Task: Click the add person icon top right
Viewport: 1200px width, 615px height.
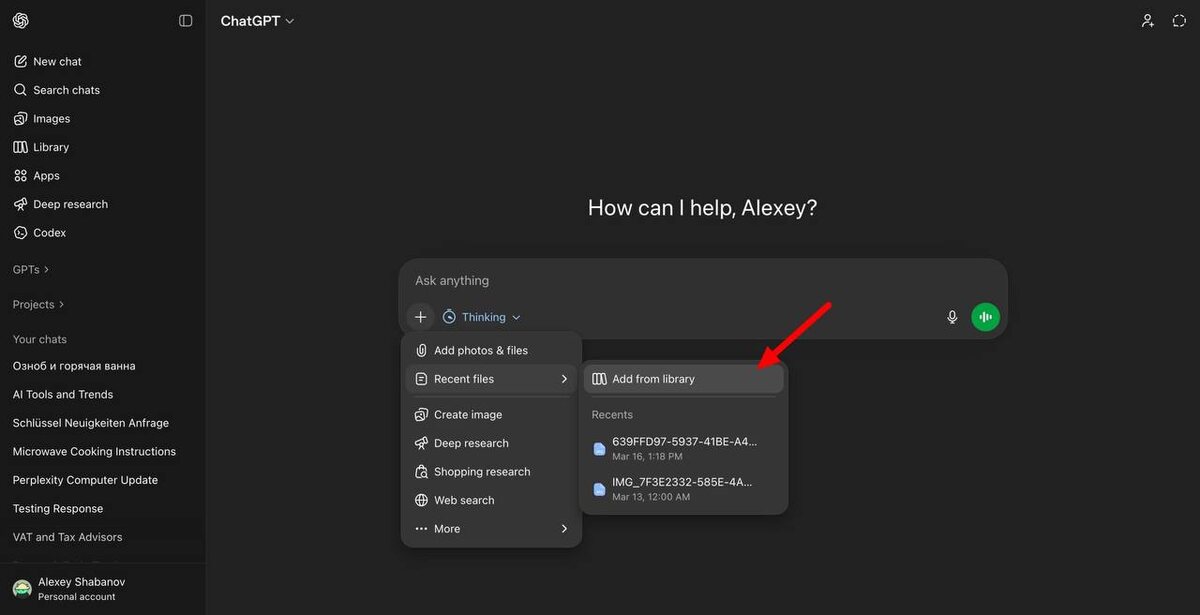Action: [x=1148, y=21]
